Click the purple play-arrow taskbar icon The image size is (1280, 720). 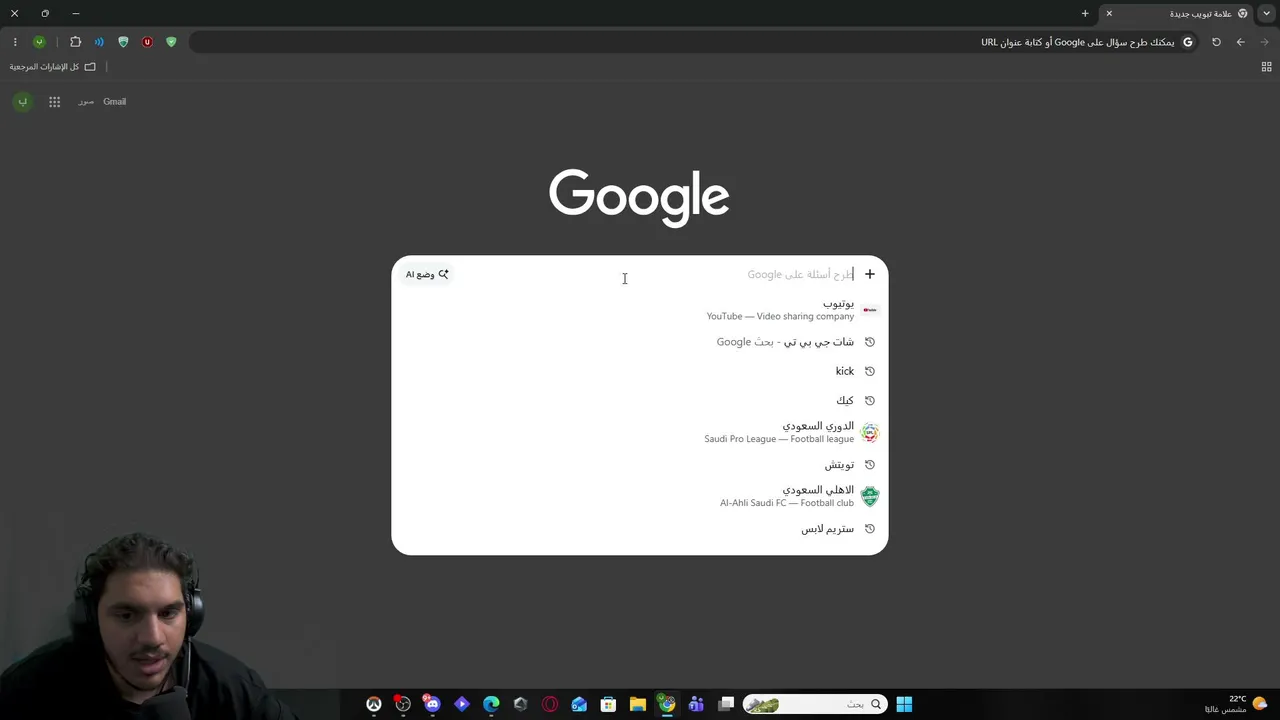pyautogui.click(x=462, y=704)
